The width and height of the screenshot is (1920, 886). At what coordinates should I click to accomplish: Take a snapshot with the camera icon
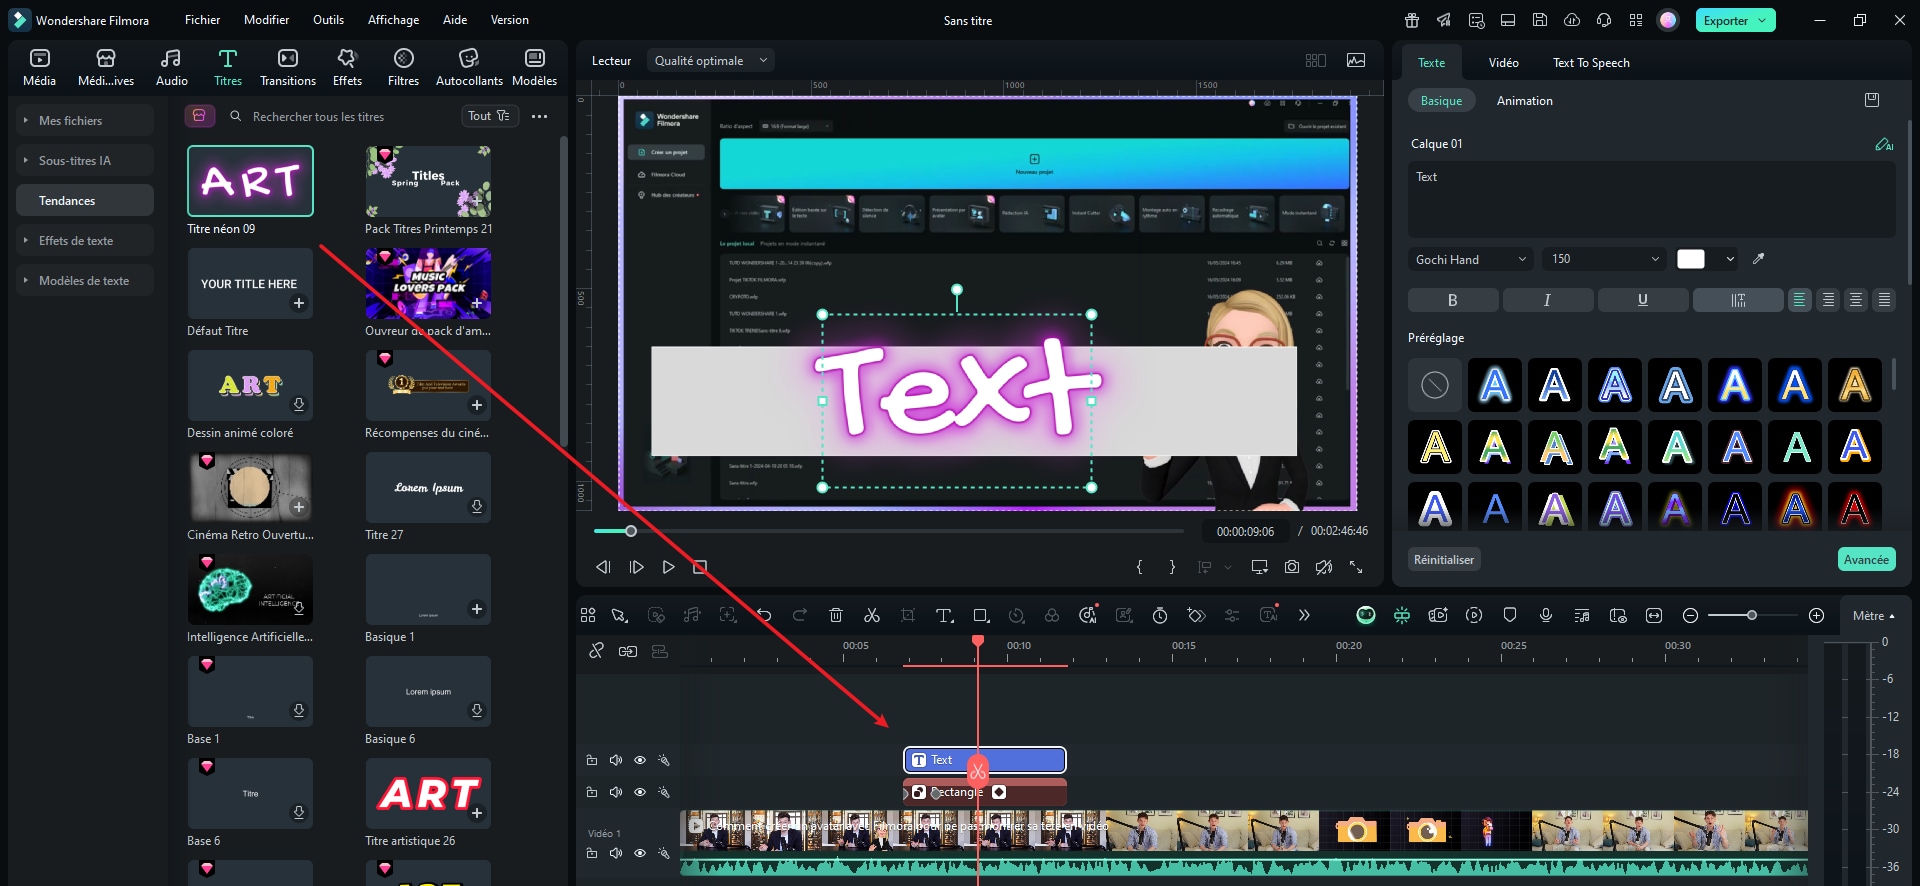[1292, 567]
